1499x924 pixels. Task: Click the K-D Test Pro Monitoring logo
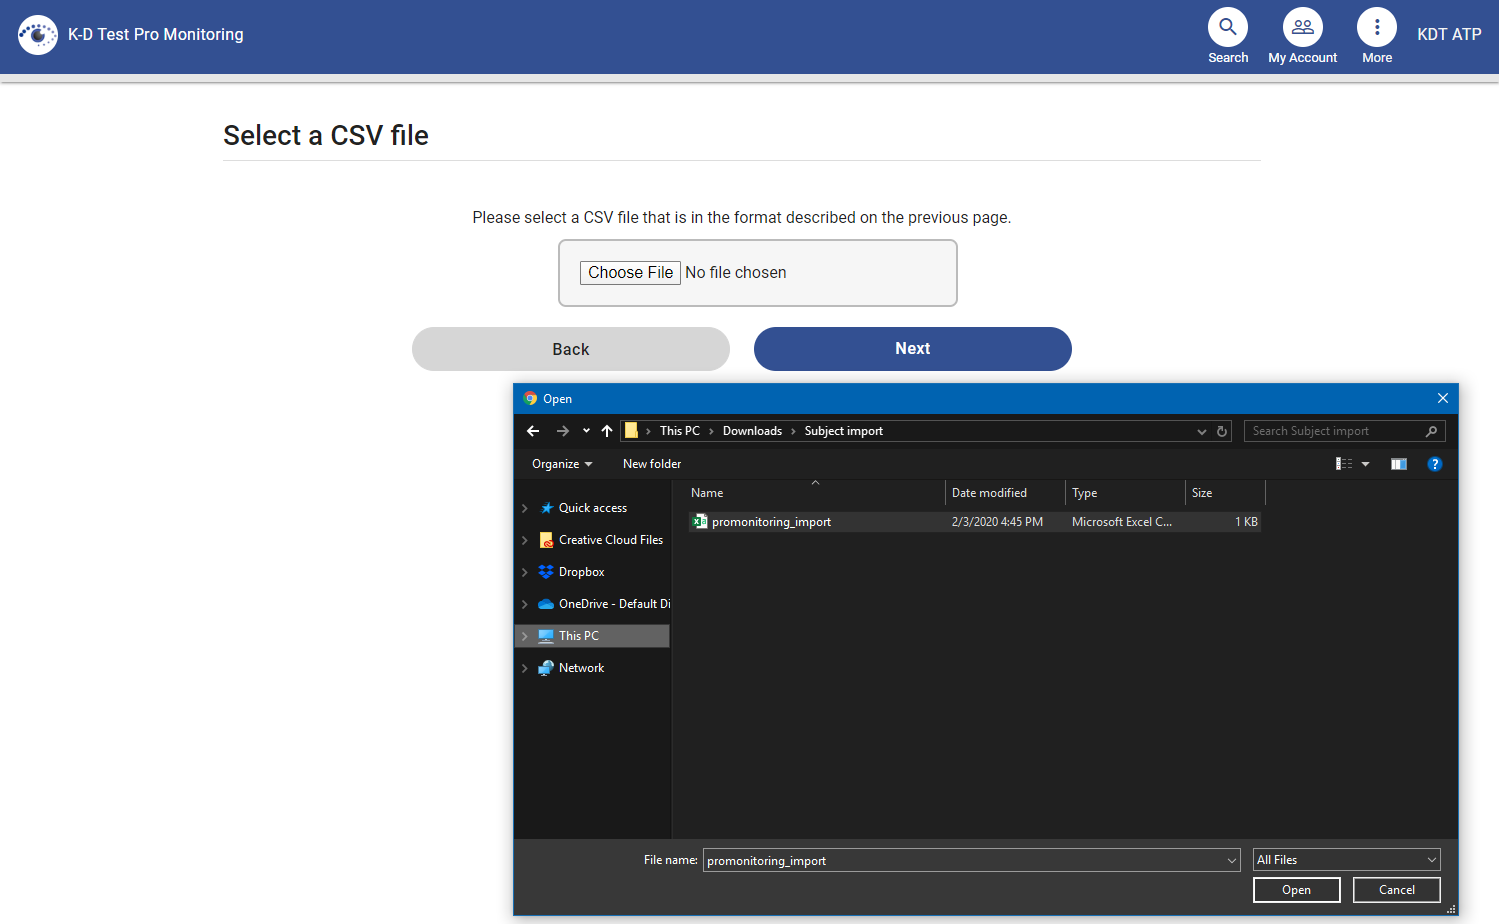tap(37, 34)
